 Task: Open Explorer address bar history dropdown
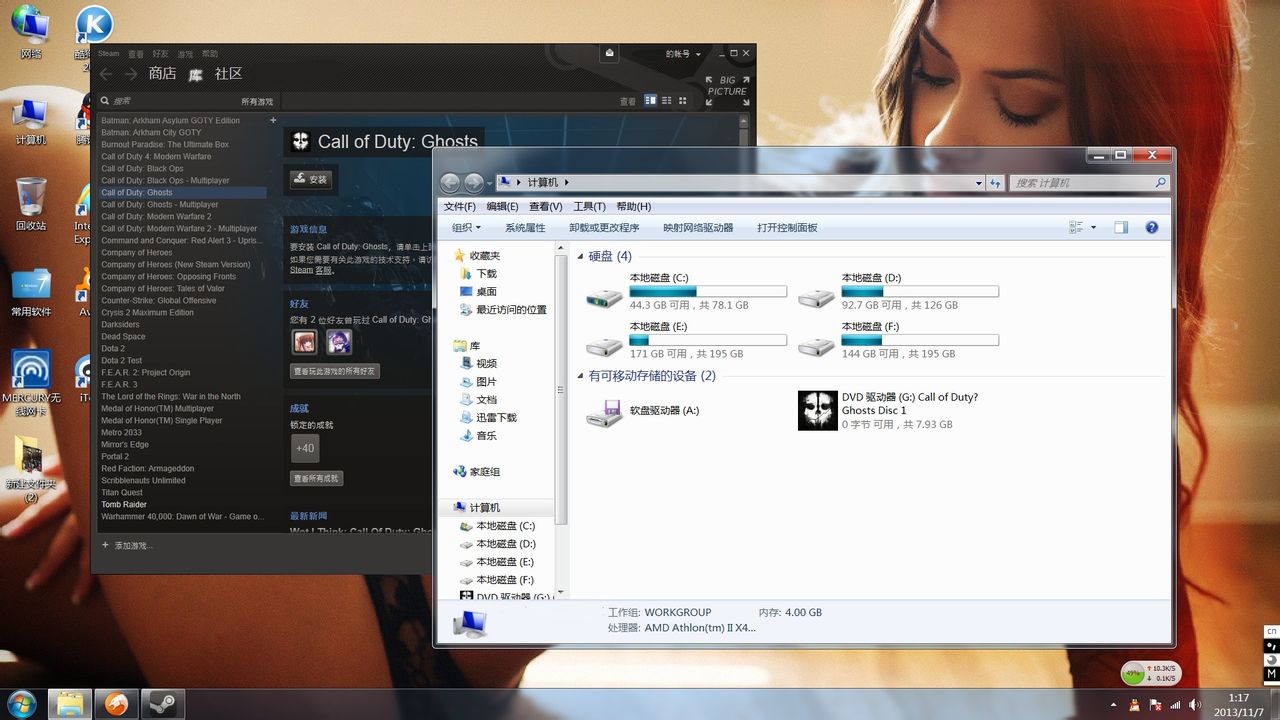[x=979, y=183]
